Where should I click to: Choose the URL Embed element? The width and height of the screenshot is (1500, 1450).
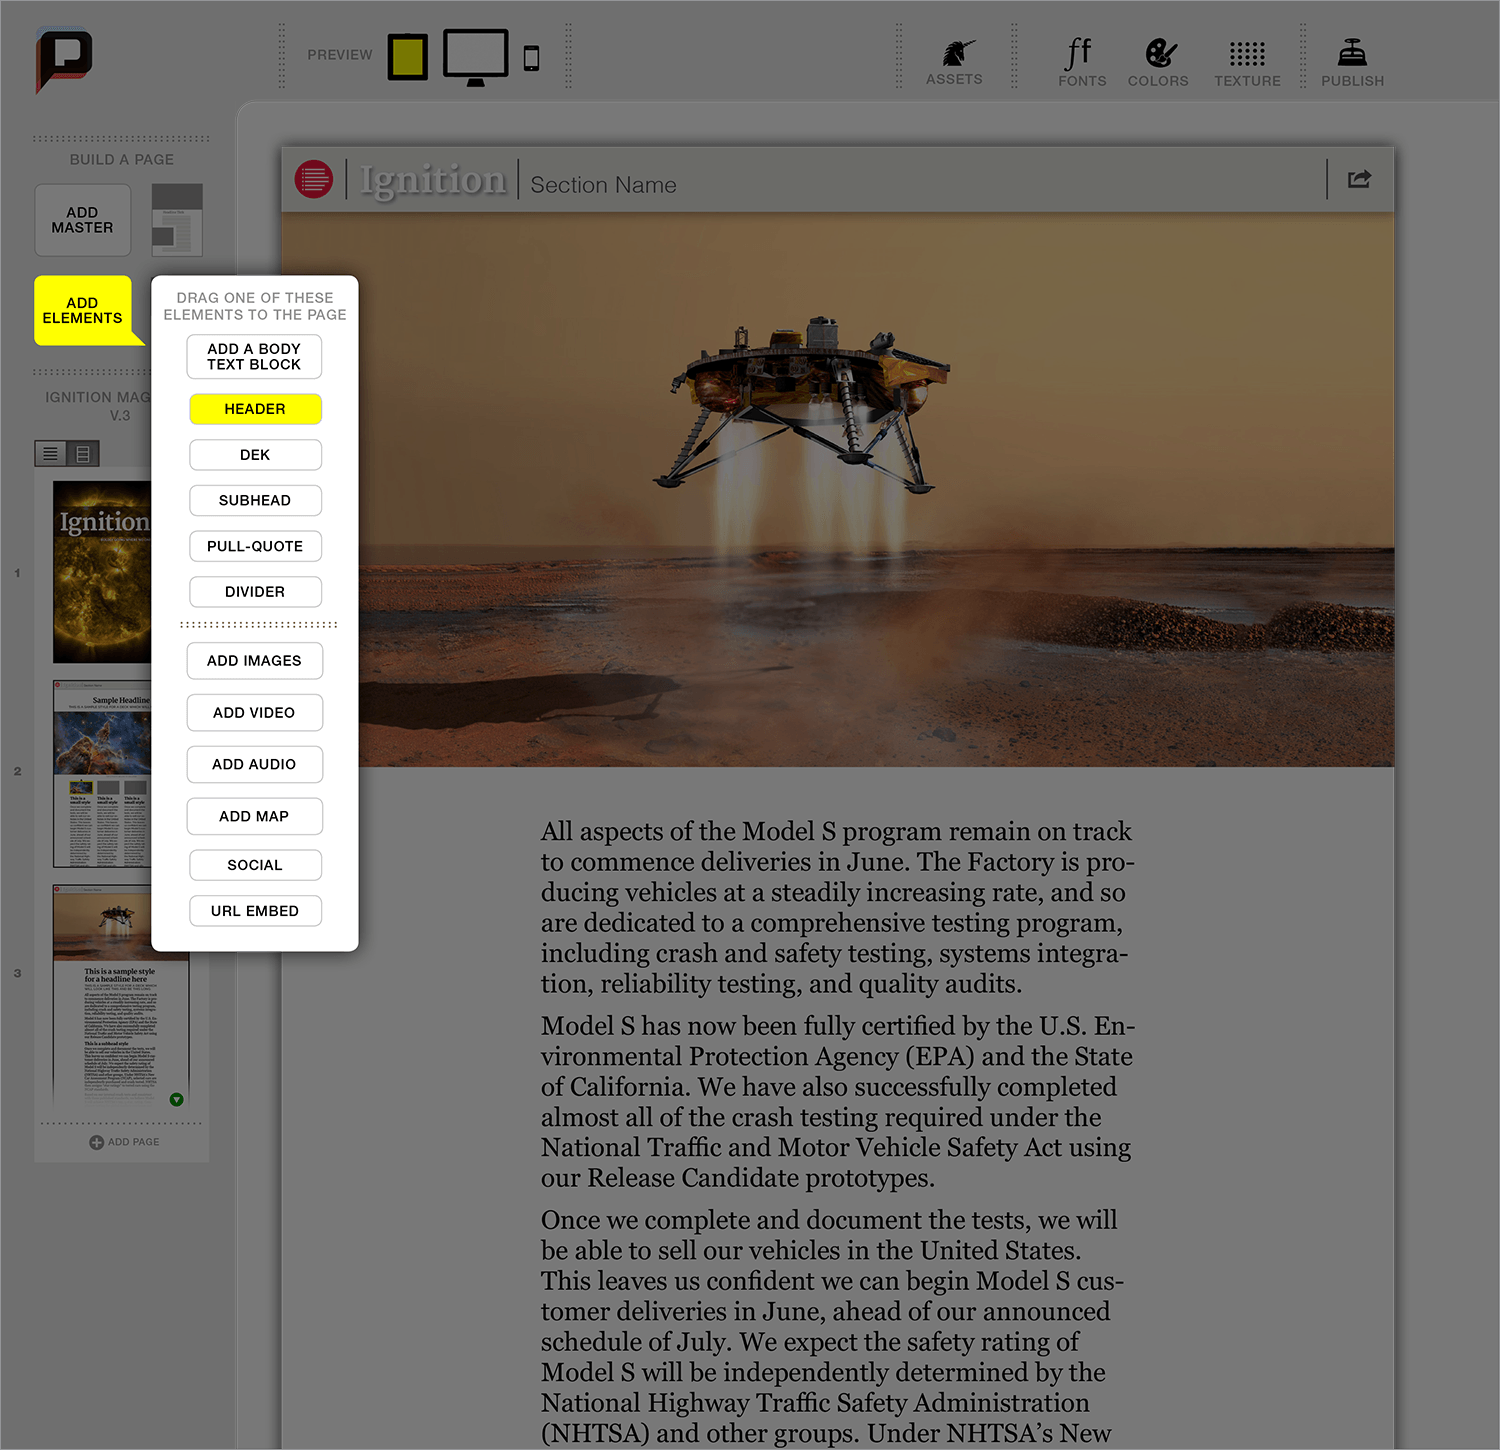pos(255,911)
